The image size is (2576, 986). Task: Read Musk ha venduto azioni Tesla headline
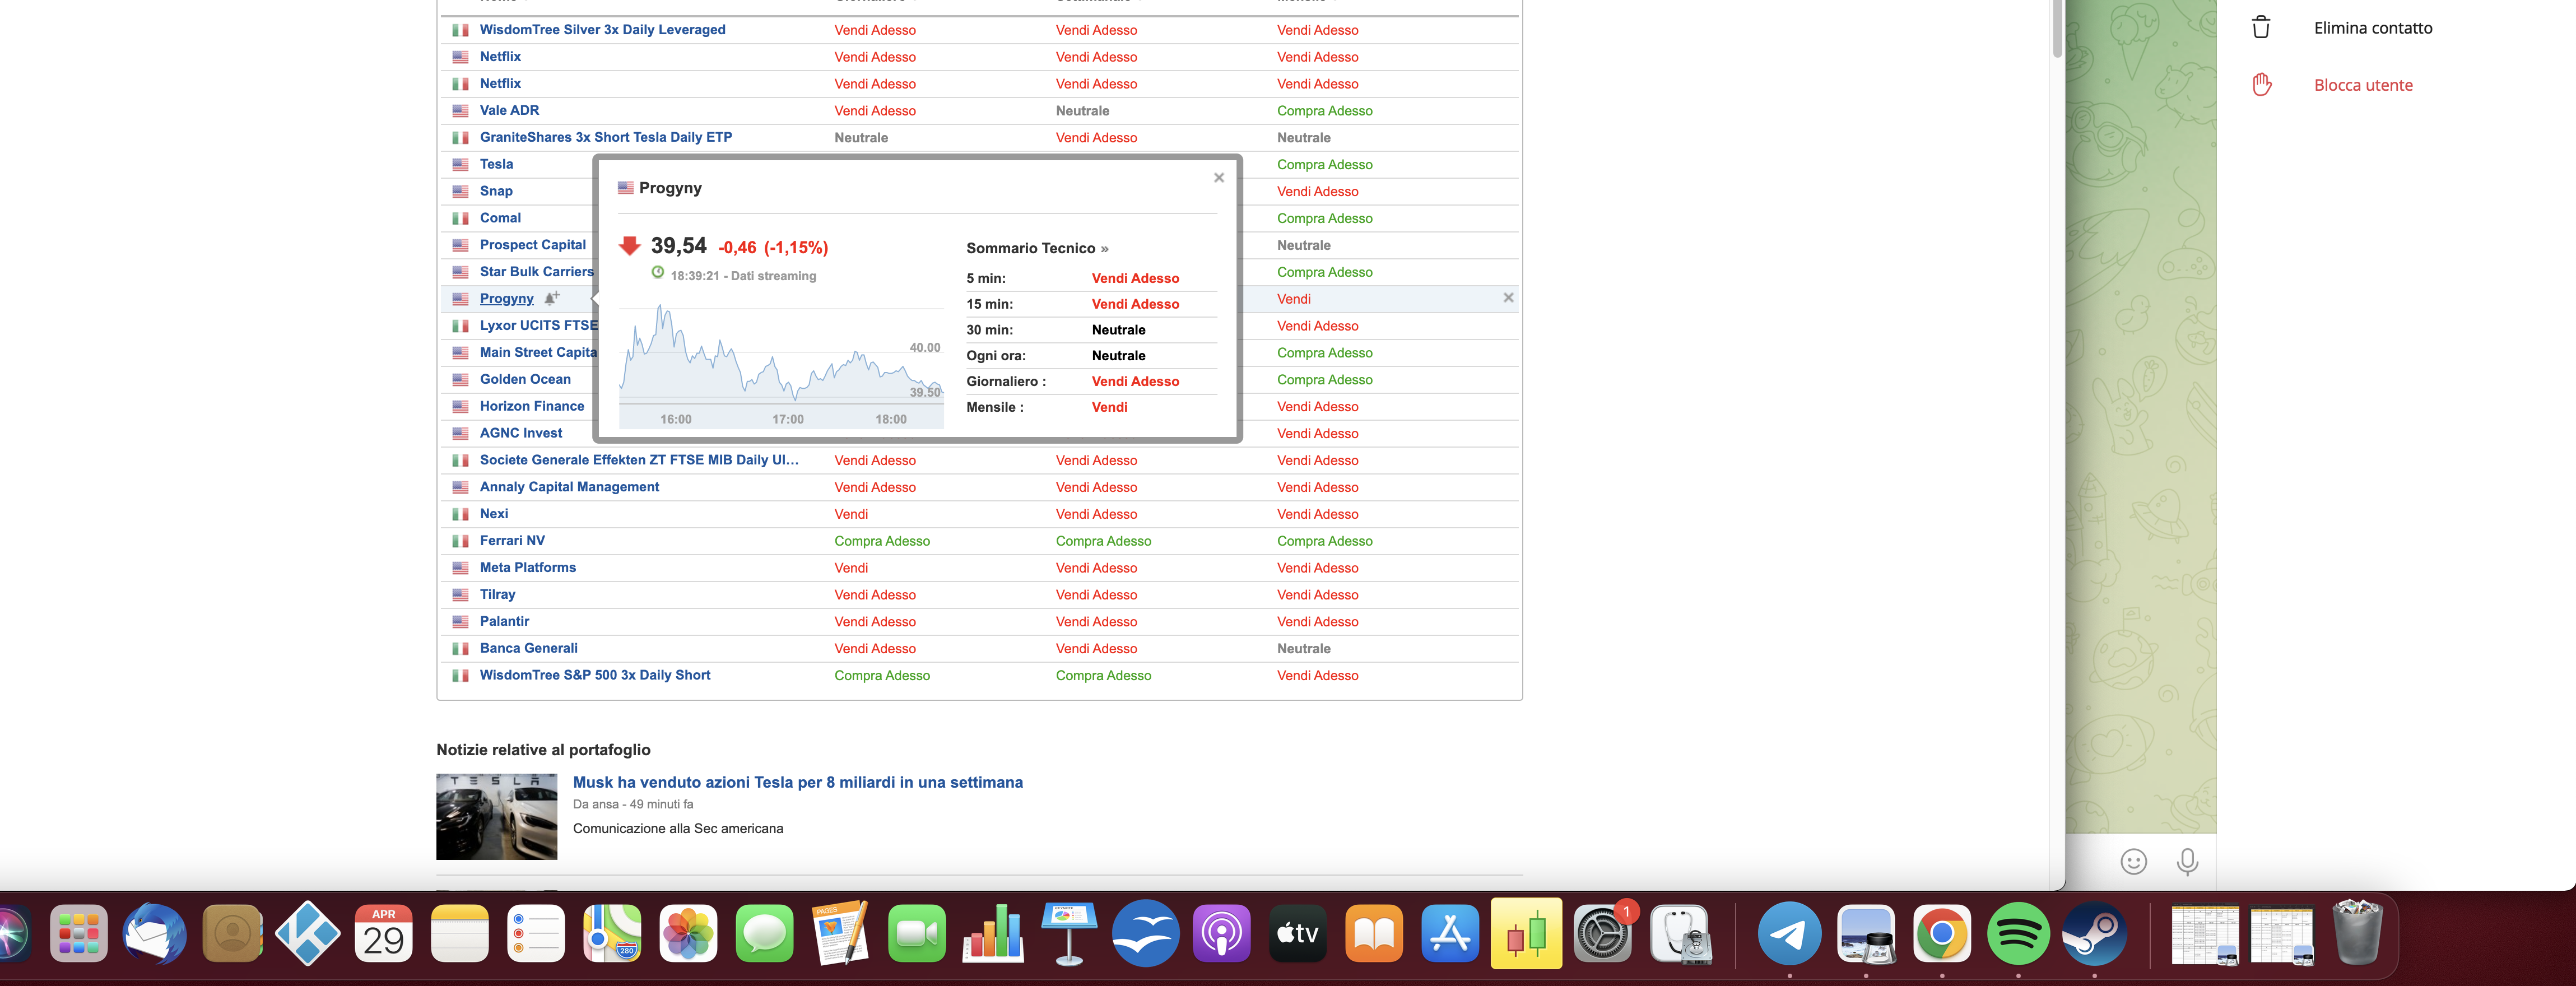[x=797, y=782]
